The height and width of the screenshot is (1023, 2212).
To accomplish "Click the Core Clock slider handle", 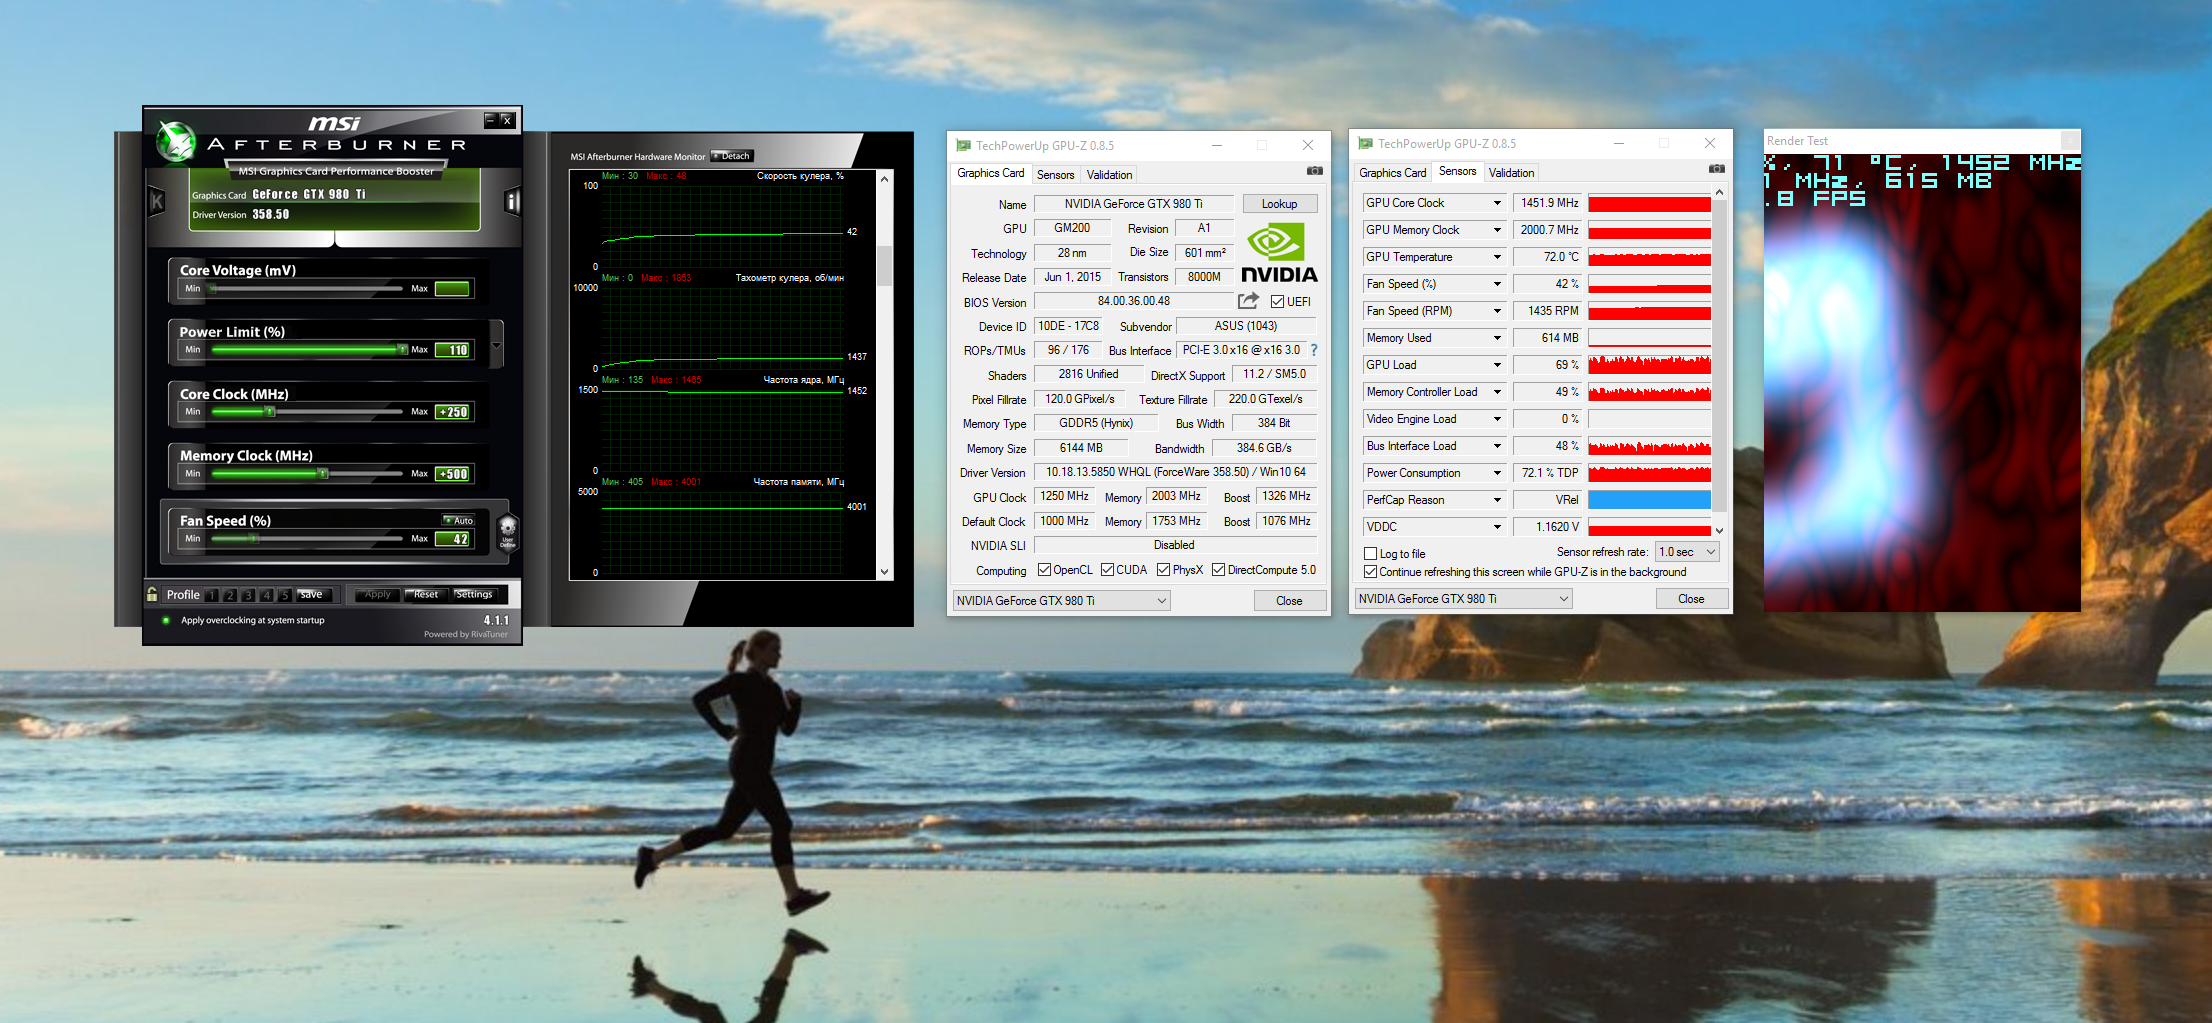I will (x=269, y=412).
